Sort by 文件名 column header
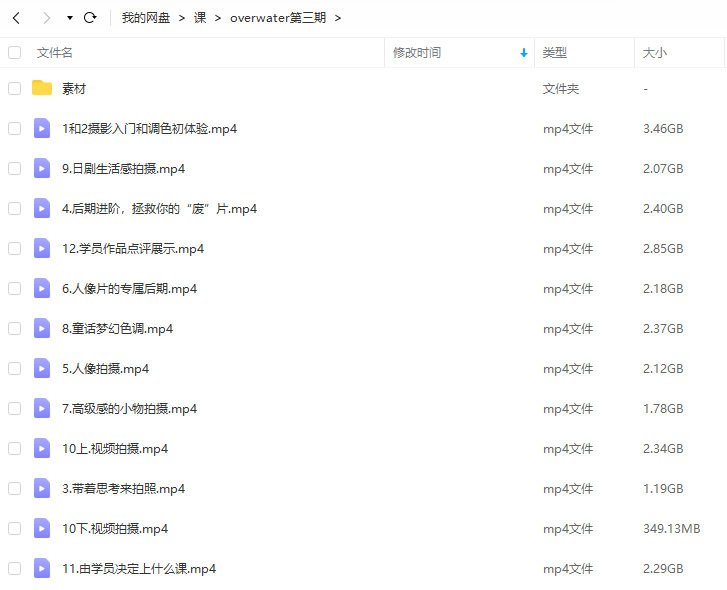 (x=55, y=52)
